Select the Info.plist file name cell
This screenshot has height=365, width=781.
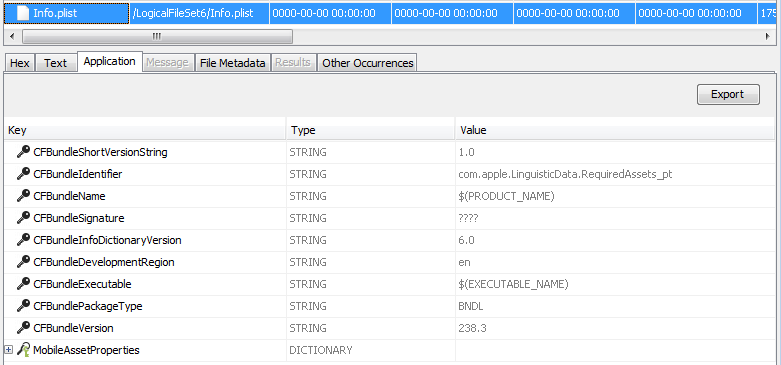[66, 13]
